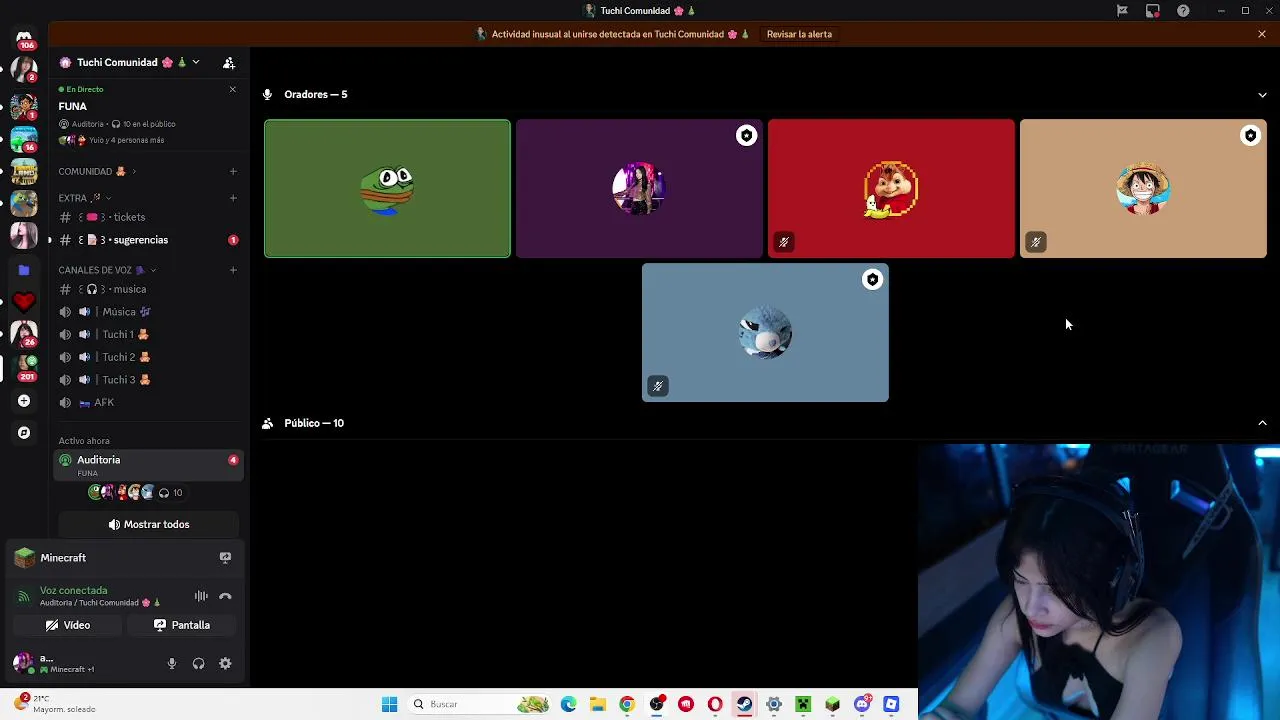The image size is (1280, 720).
Task: Open Windows Start menu
Action: tap(390, 704)
